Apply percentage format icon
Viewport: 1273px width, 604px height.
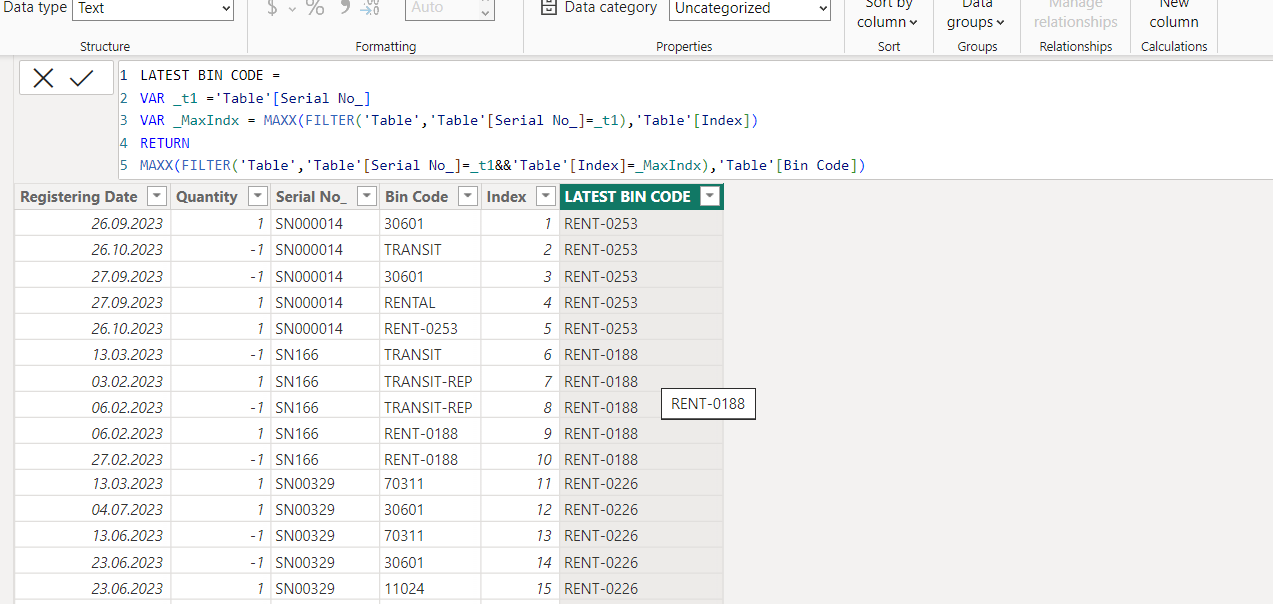[x=315, y=8]
